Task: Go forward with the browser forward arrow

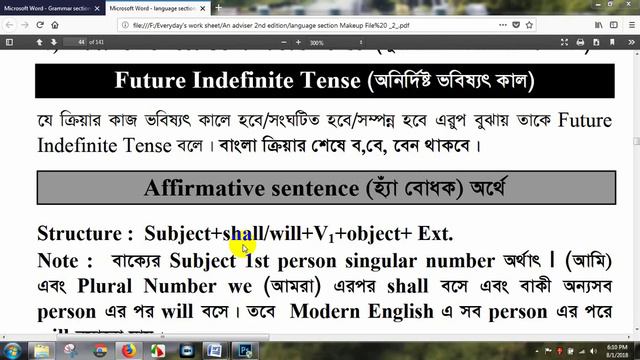Action: 24,25
